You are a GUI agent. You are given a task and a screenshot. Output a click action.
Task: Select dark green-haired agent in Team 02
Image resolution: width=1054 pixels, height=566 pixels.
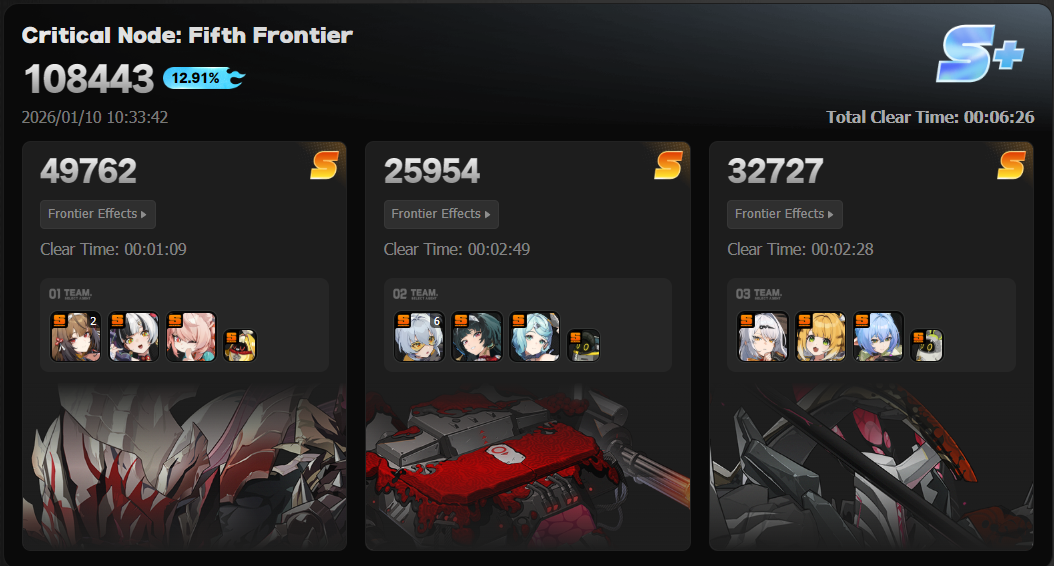click(477, 336)
